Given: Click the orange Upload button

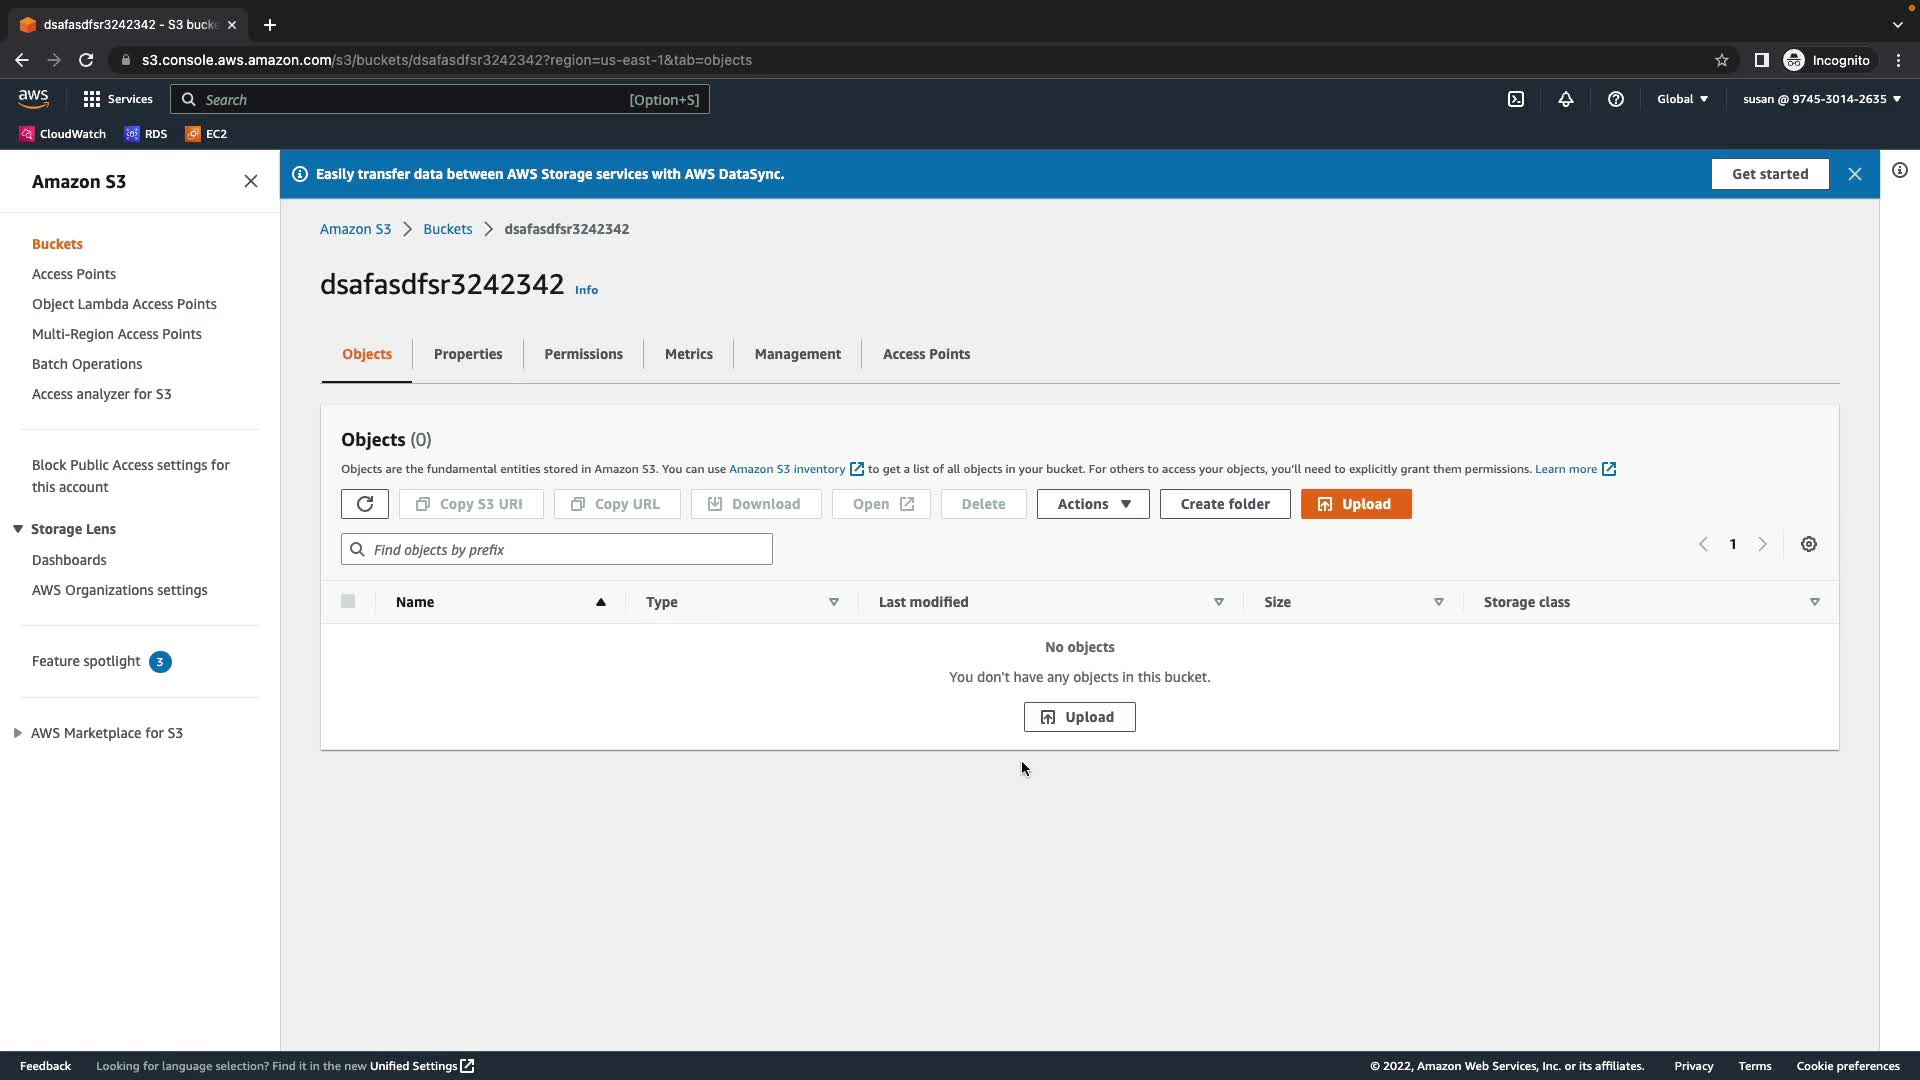Looking at the screenshot, I should (x=1355, y=504).
